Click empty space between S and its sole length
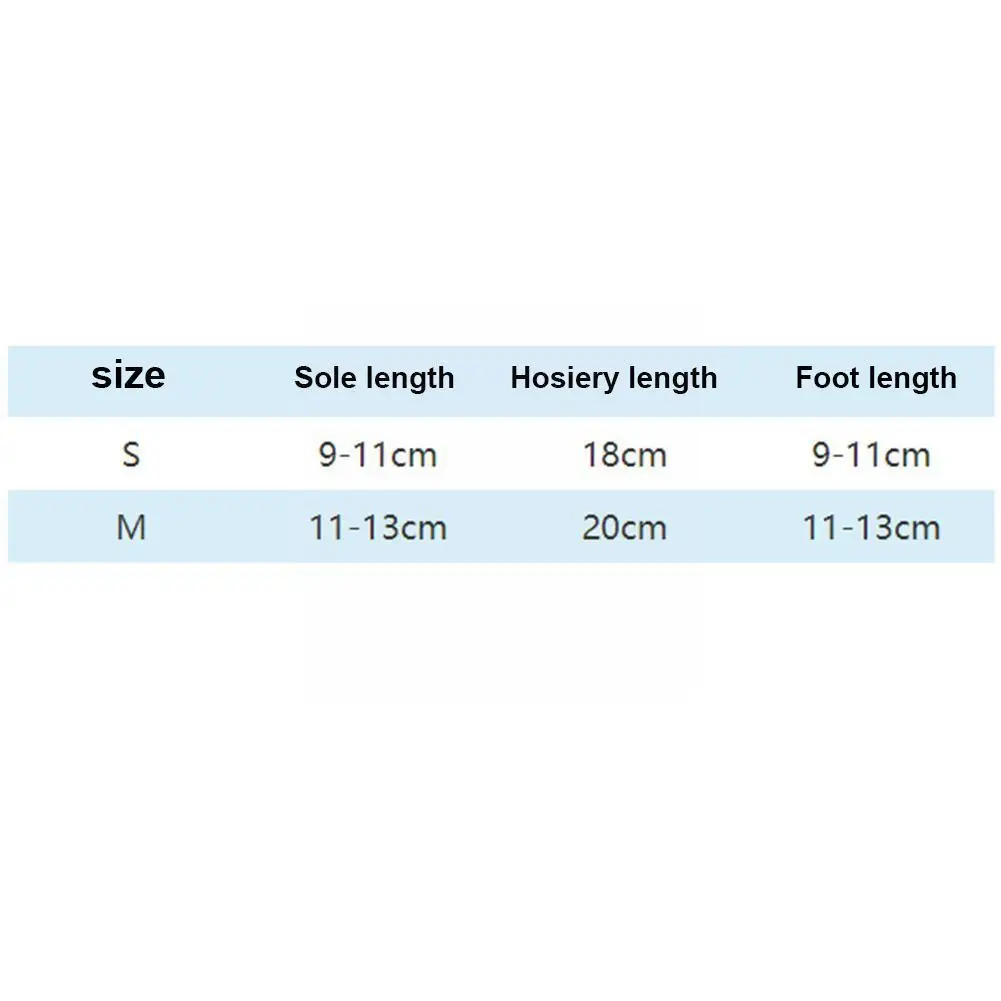 tap(230, 455)
